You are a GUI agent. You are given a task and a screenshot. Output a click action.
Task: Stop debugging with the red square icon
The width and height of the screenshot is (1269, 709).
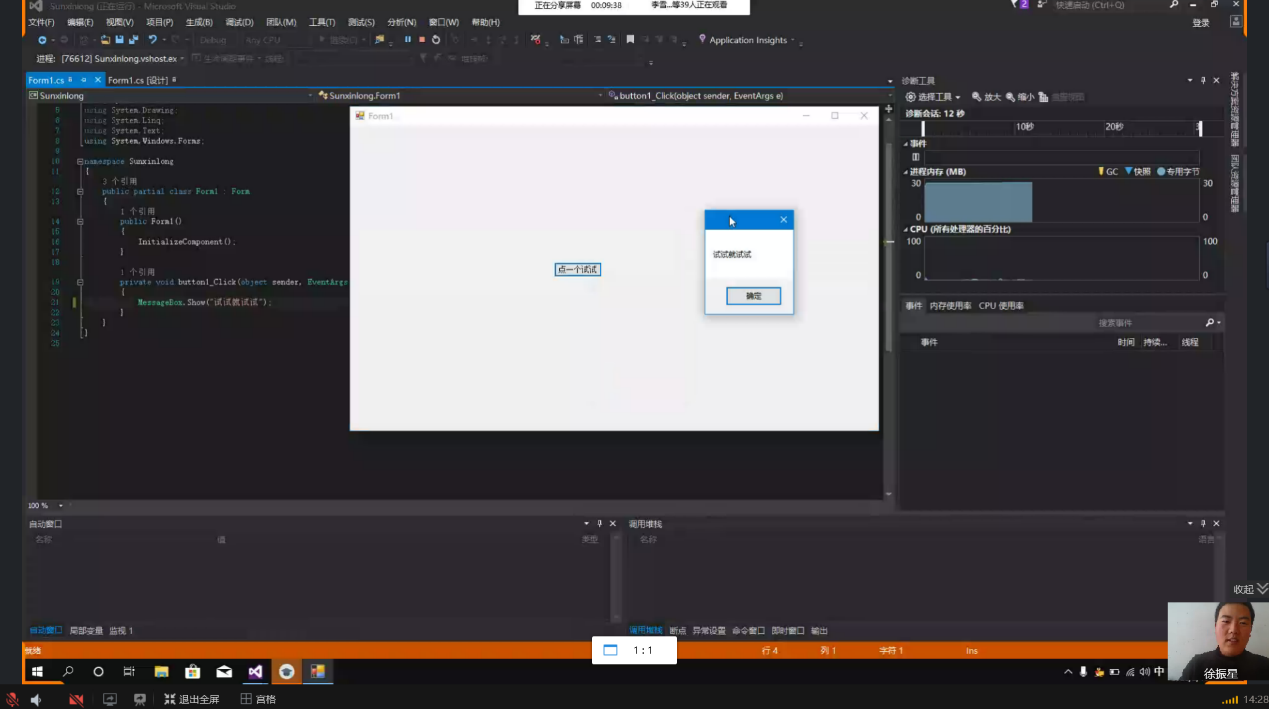click(422, 40)
